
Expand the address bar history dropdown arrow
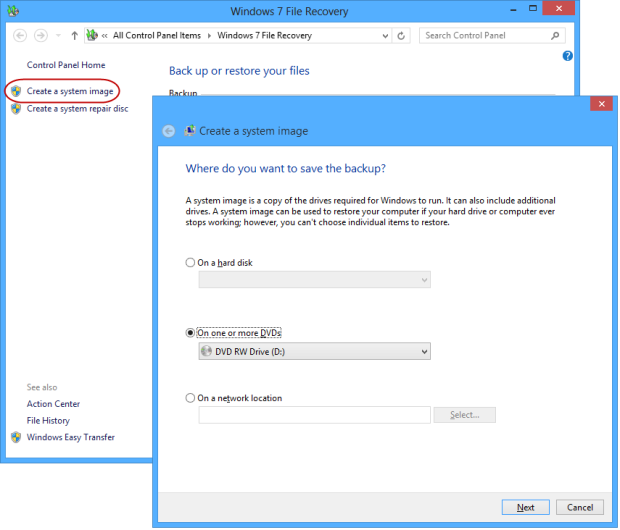click(385, 35)
